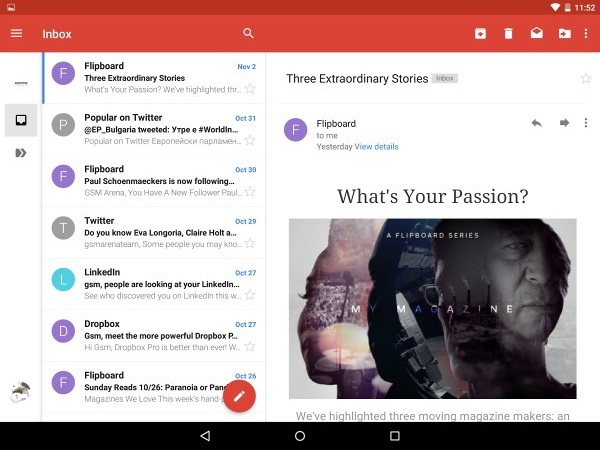Tap the 'Three Extraordinary Stories' subject in list
This screenshot has height=450, width=600.
[x=135, y=78]
